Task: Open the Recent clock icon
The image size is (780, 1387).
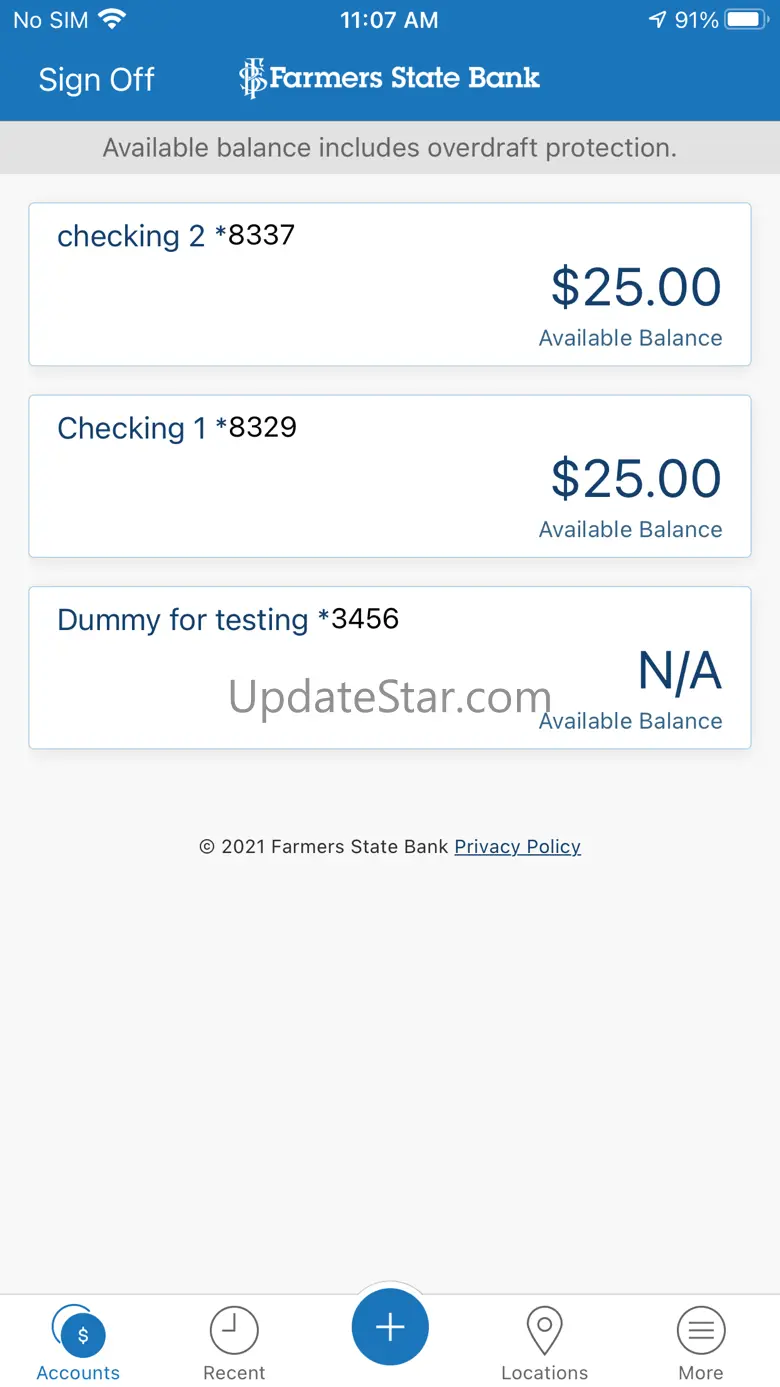Action: pos(234,1331)
